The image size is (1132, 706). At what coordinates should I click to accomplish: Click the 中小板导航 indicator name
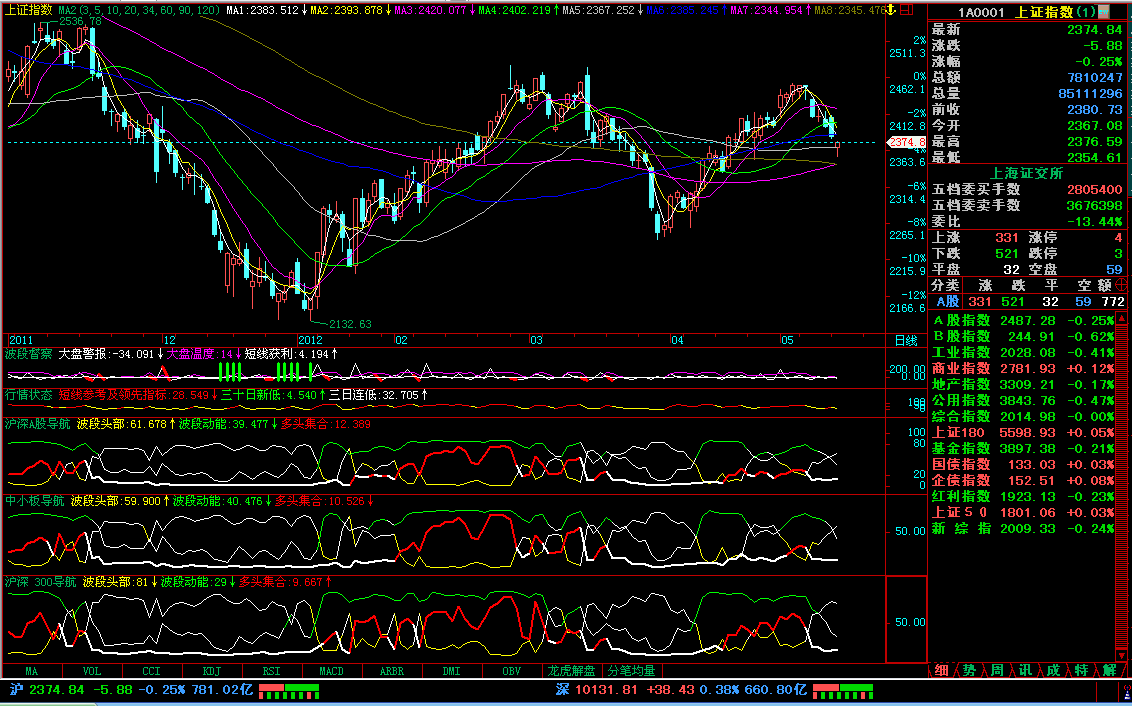pyautogui.click(x=35, y=500)
